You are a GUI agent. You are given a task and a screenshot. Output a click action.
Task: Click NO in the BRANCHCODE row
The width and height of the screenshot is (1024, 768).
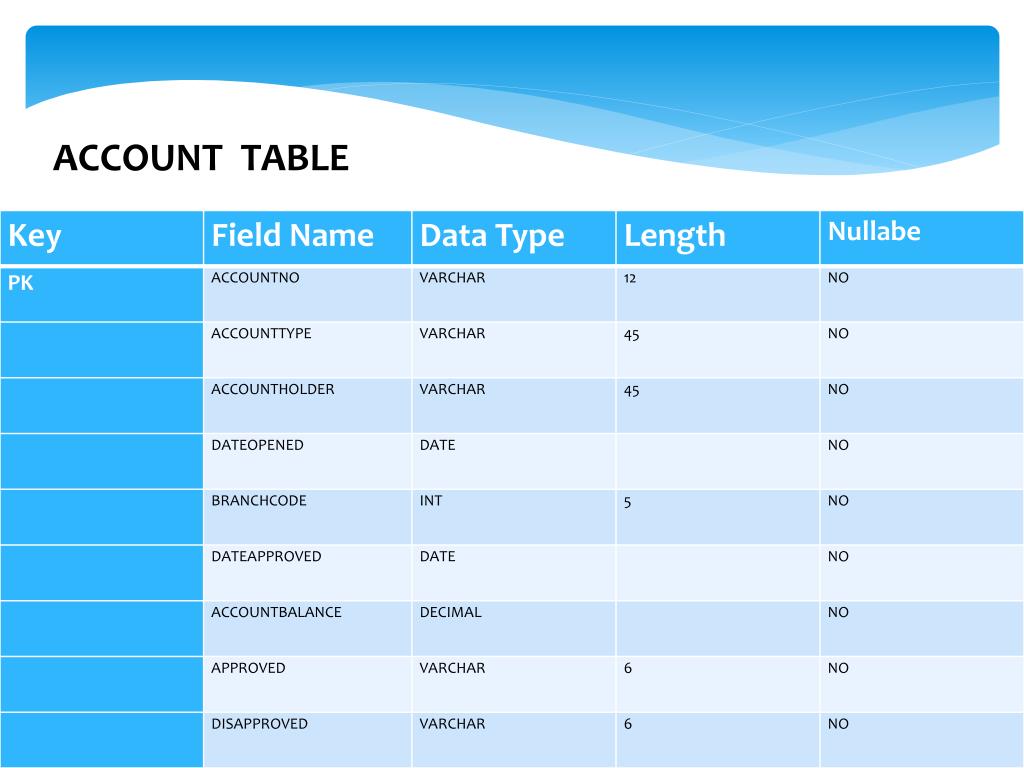tap(838, 501)
